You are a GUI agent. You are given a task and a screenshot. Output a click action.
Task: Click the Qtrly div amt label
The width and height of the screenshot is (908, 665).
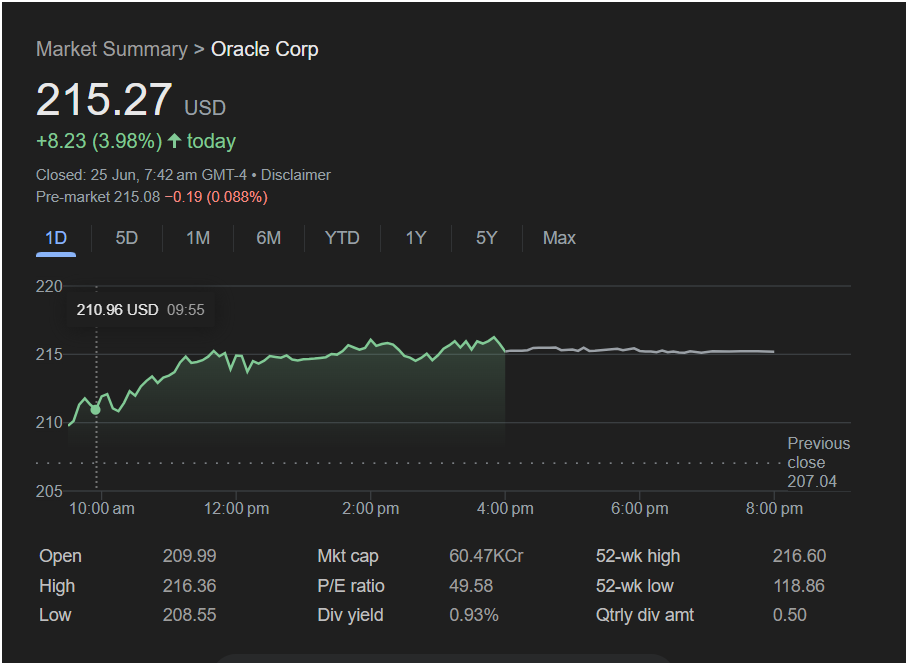pyautogui.click(x=645, y=615)
